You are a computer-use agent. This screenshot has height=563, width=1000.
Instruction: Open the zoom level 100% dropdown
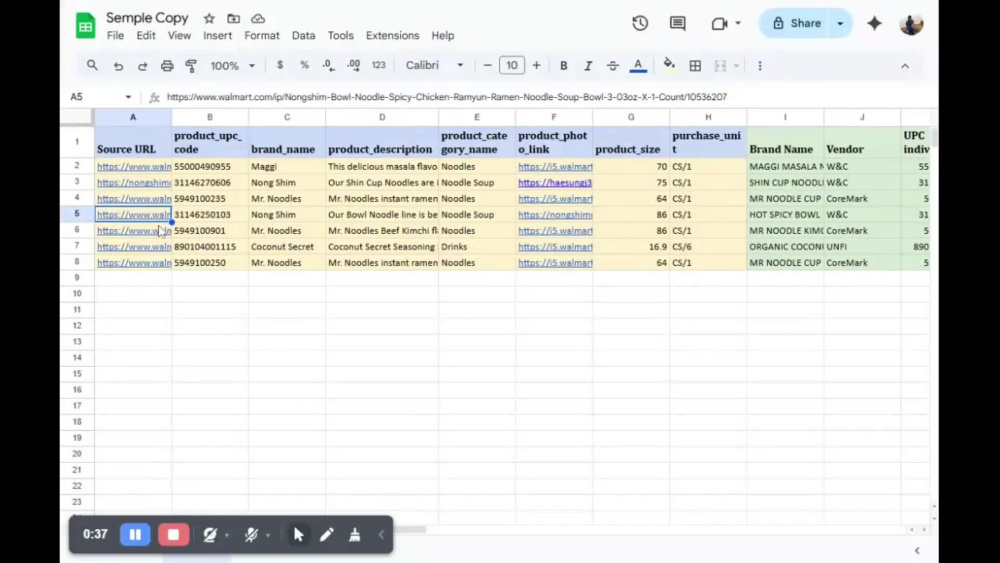[233, 66]
